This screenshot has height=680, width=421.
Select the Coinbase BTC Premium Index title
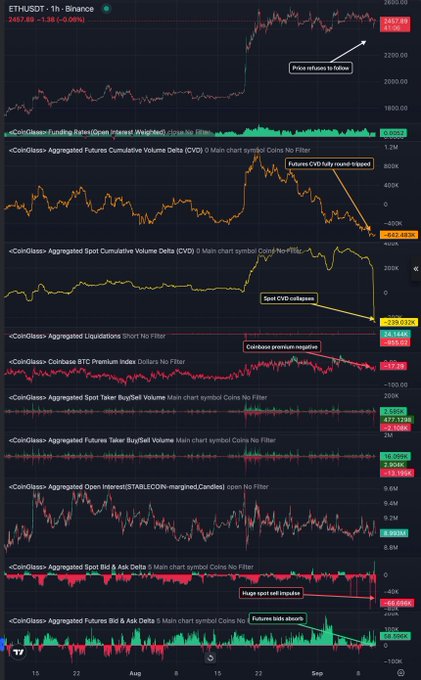pos(72,362)
